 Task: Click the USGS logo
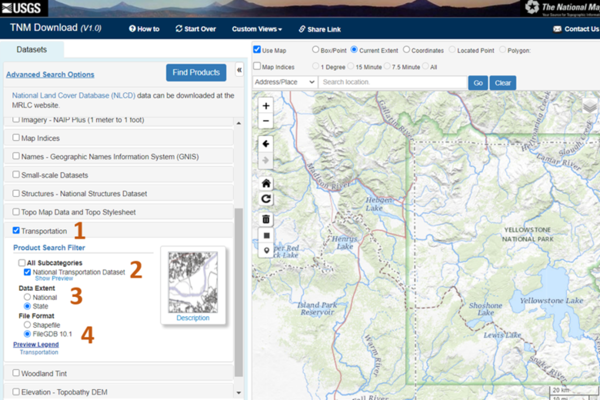tap(22, 8)
